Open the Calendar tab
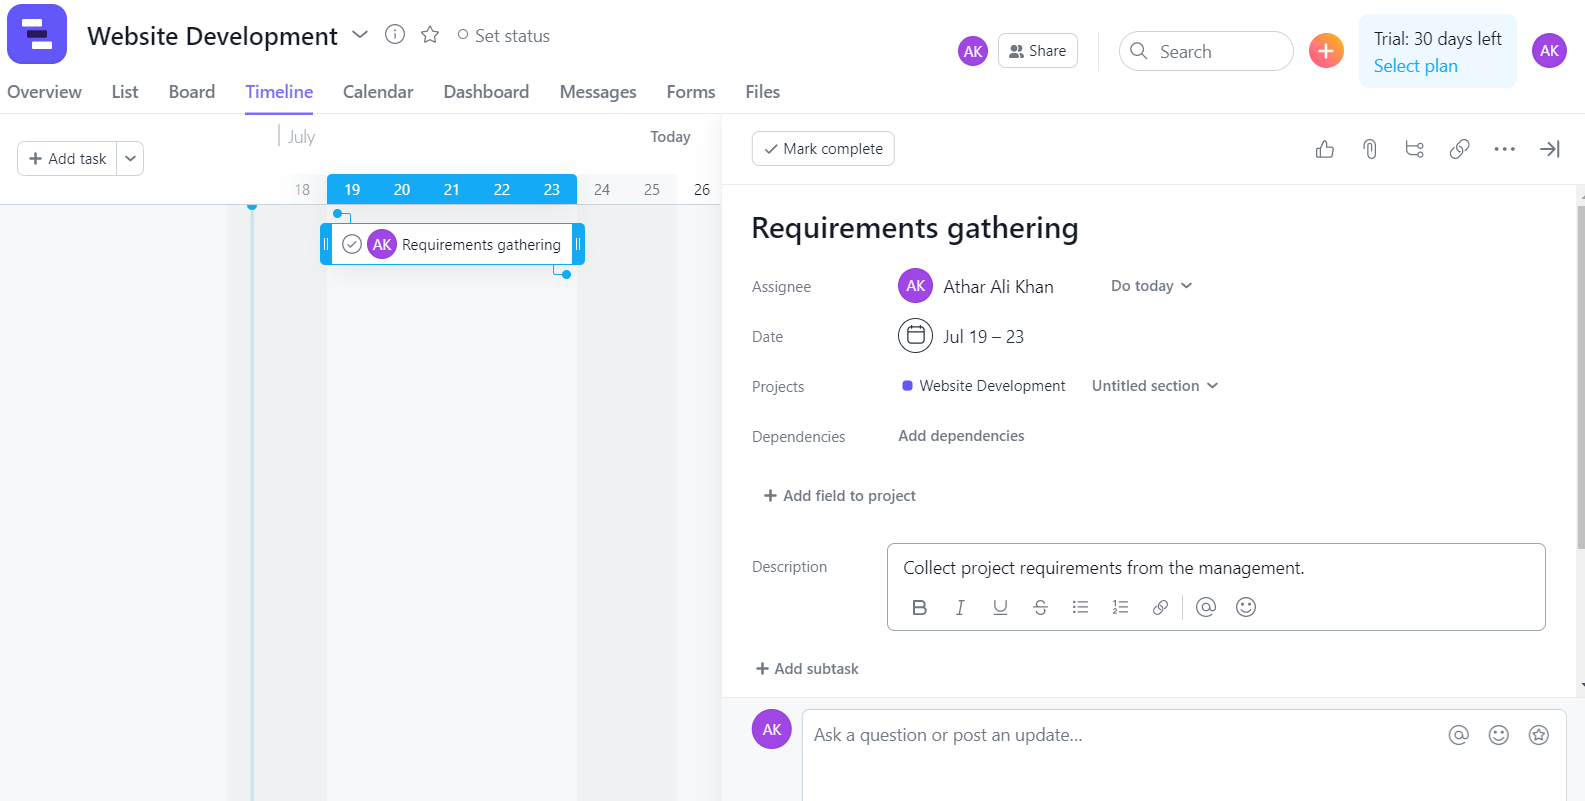This screenshot has height=801, width=1585. (x=378, y=92)
